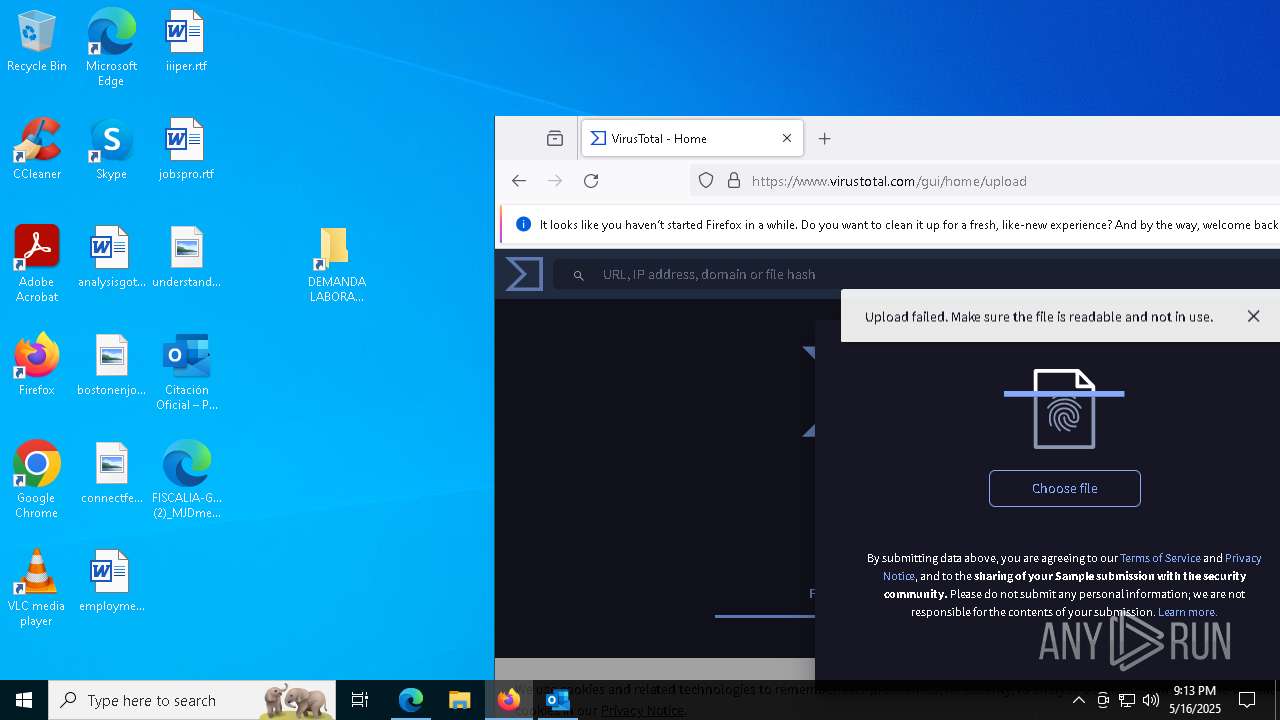
Task: Click the Firefox forward arrow button
Action: point(555,181)
